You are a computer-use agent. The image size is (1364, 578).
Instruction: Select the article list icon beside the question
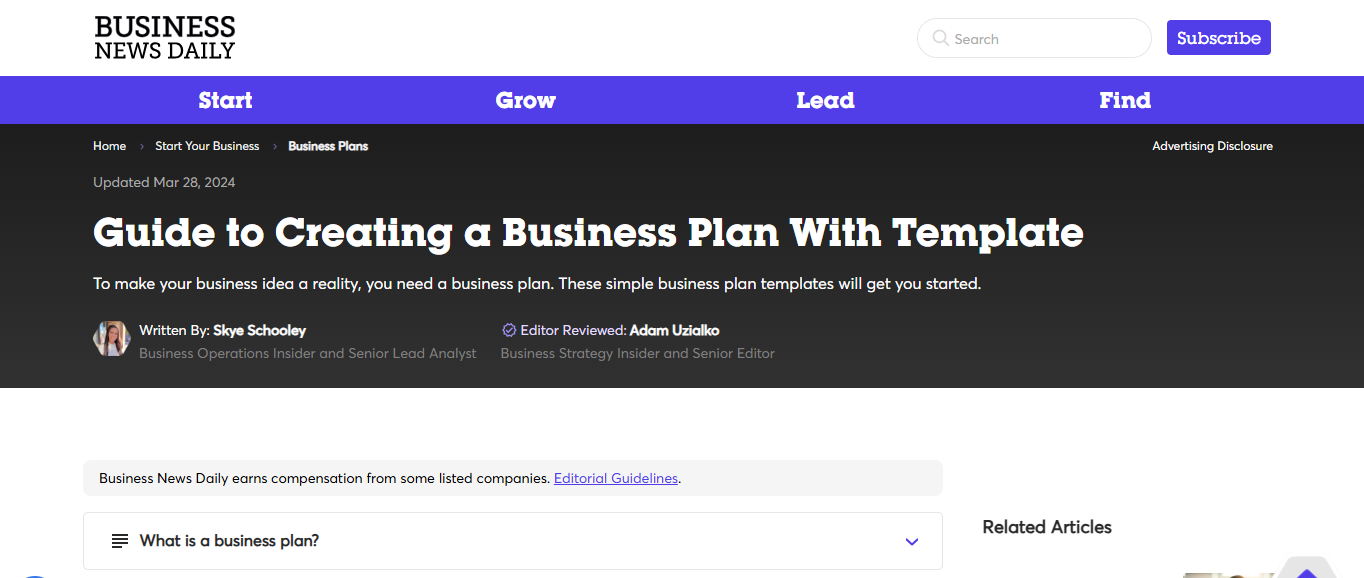(119, 541)
